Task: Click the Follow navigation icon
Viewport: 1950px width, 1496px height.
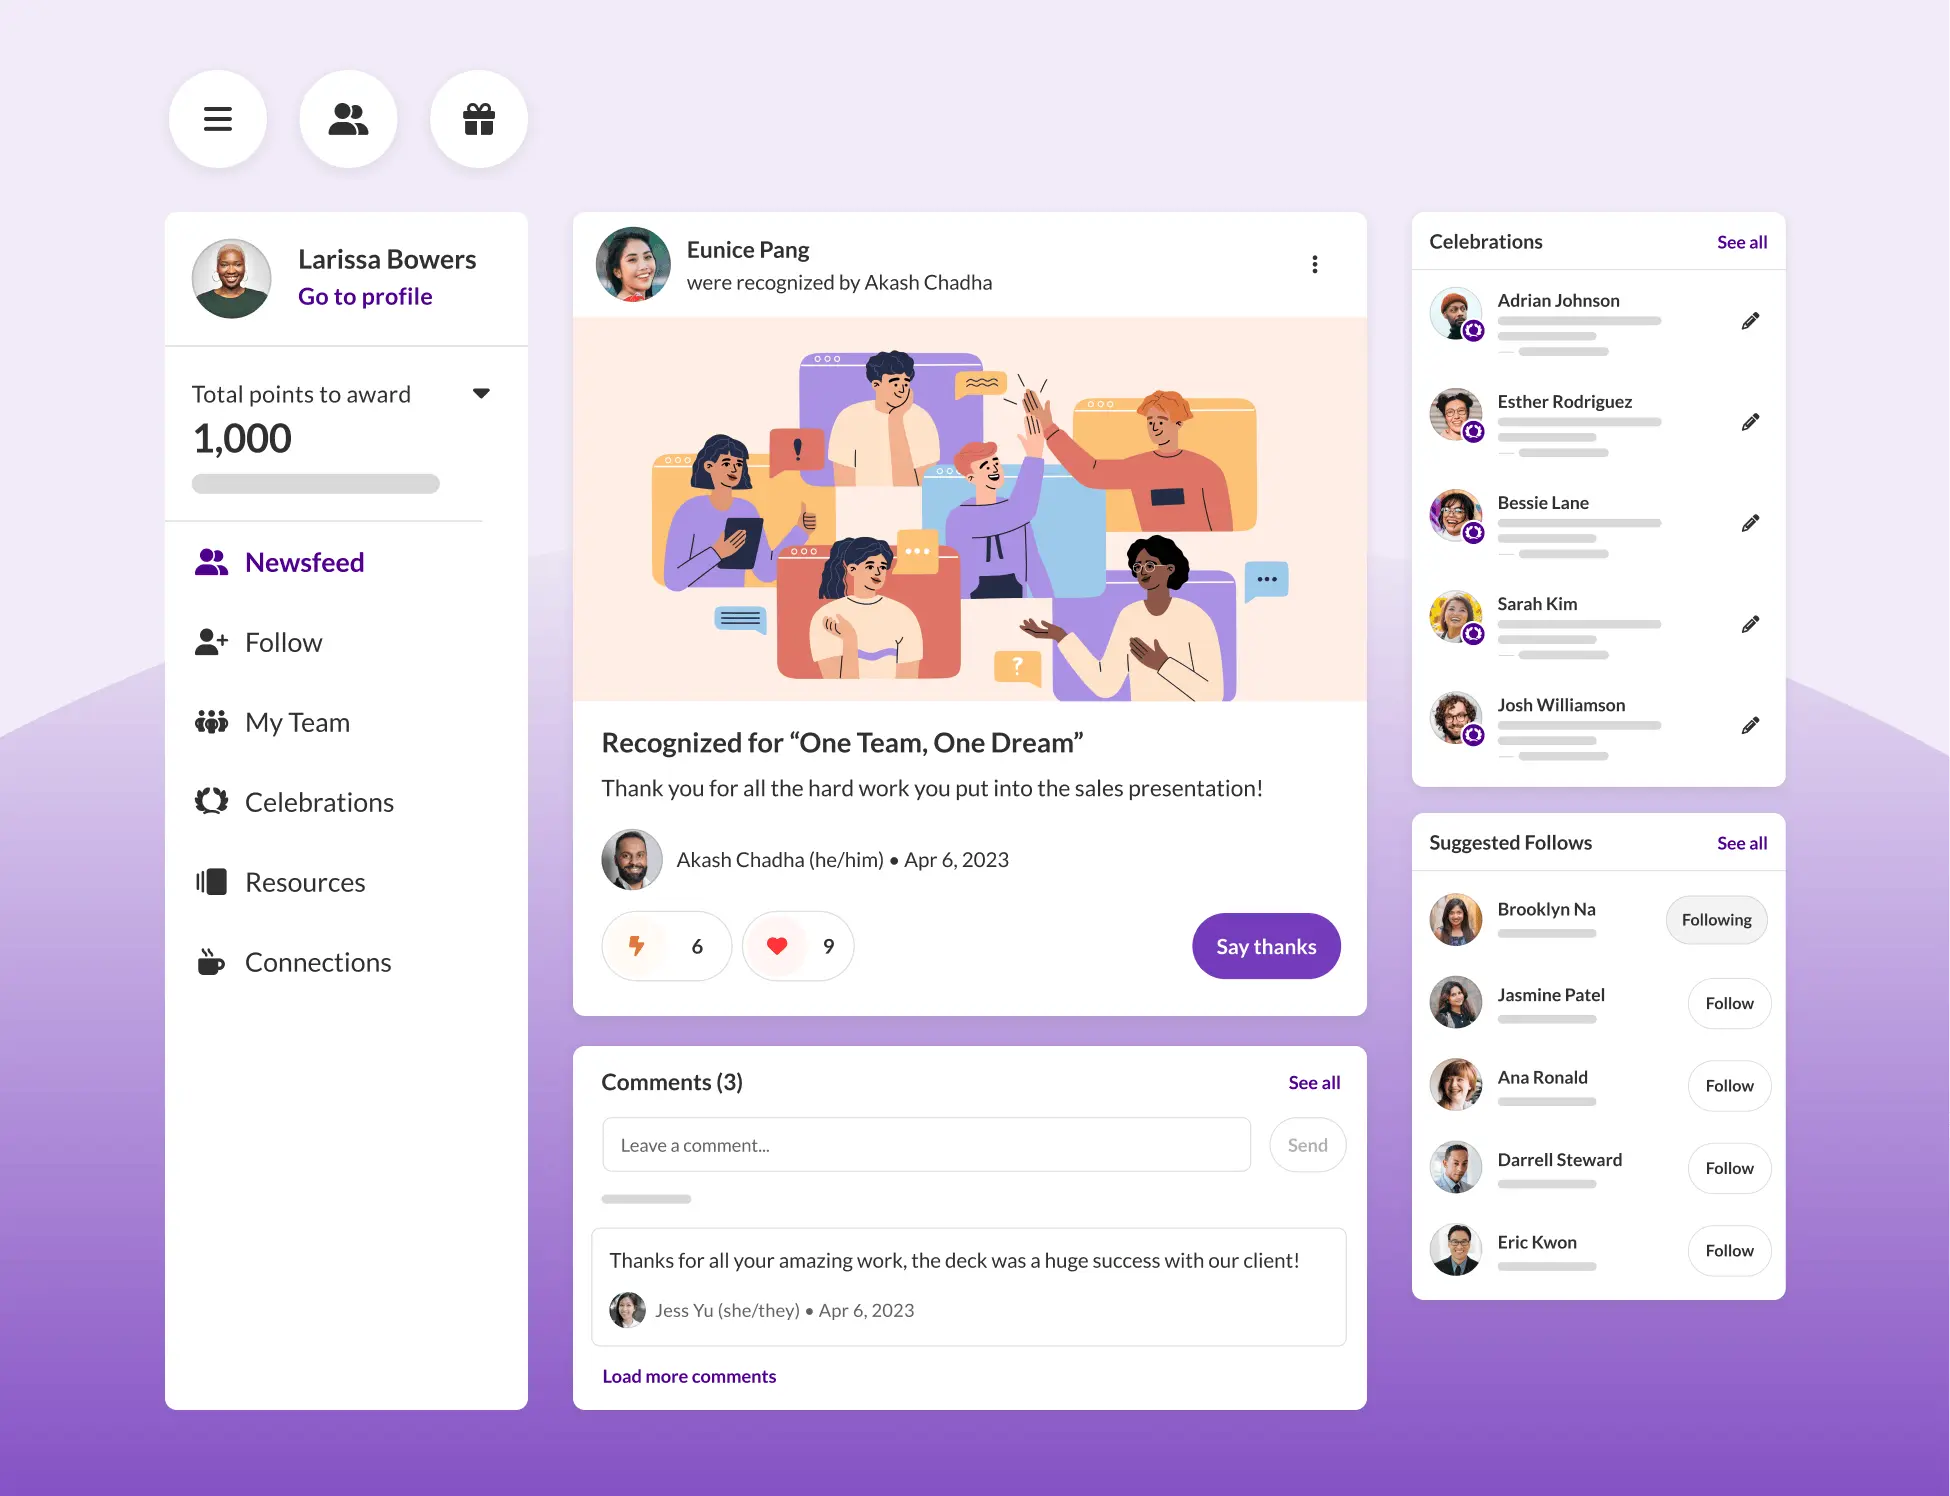Action: click(x=211, y=641)
